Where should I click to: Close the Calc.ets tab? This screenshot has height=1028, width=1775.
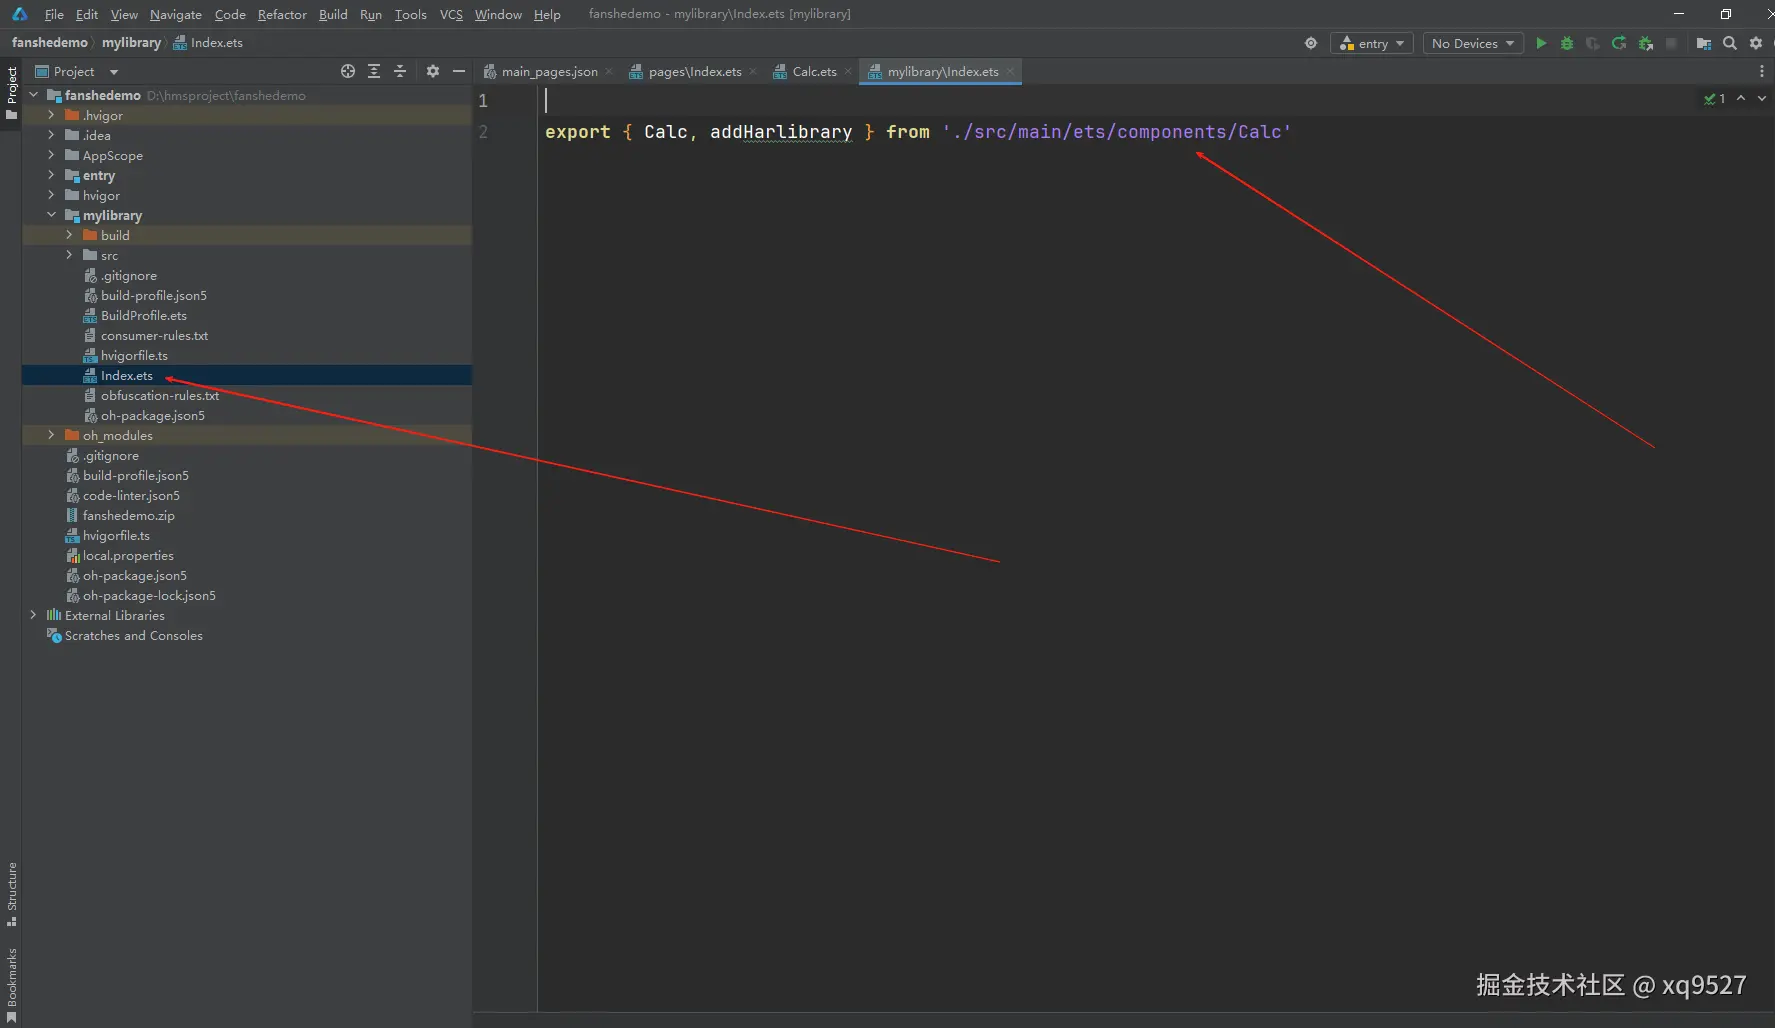848,71
